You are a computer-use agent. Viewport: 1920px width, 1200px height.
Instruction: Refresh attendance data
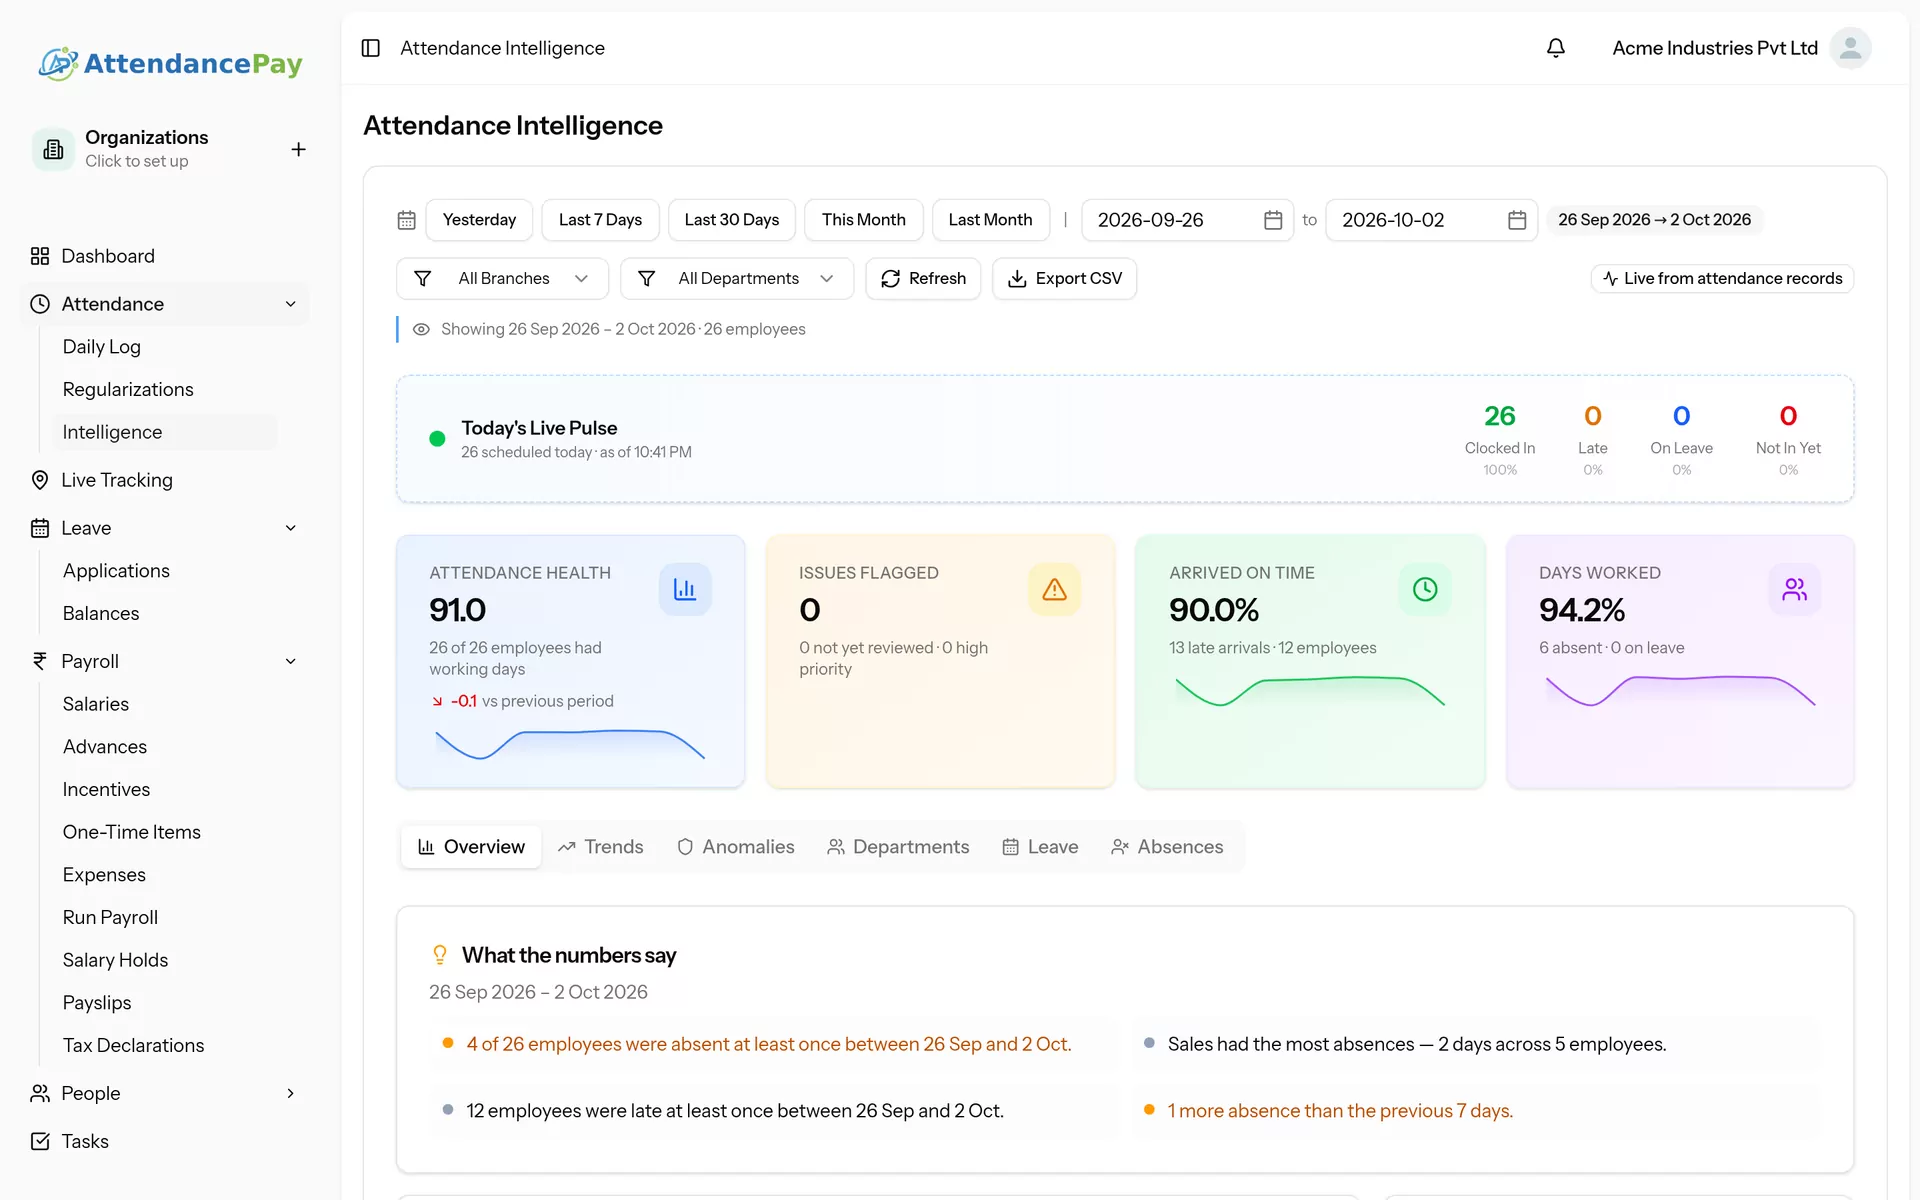(923, 278)
